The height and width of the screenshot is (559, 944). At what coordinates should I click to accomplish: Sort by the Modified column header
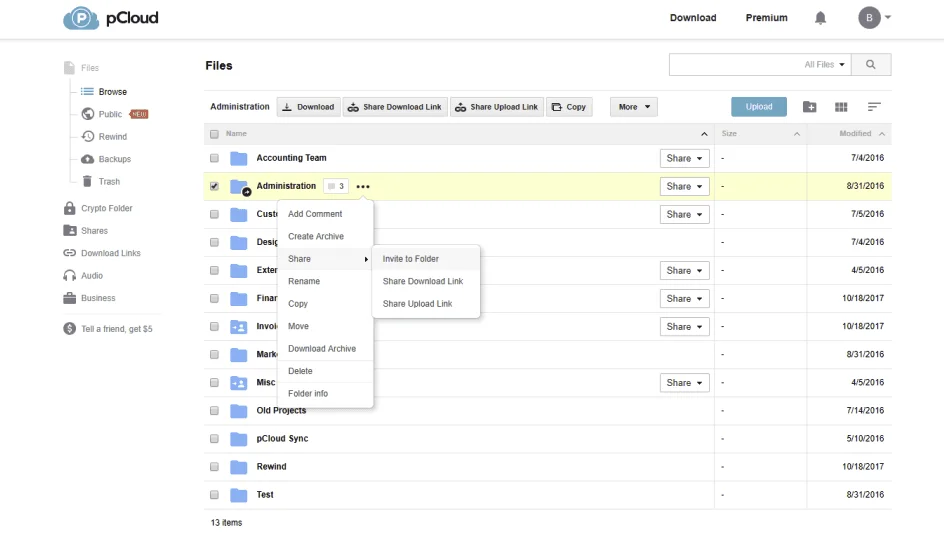point(855,134)
